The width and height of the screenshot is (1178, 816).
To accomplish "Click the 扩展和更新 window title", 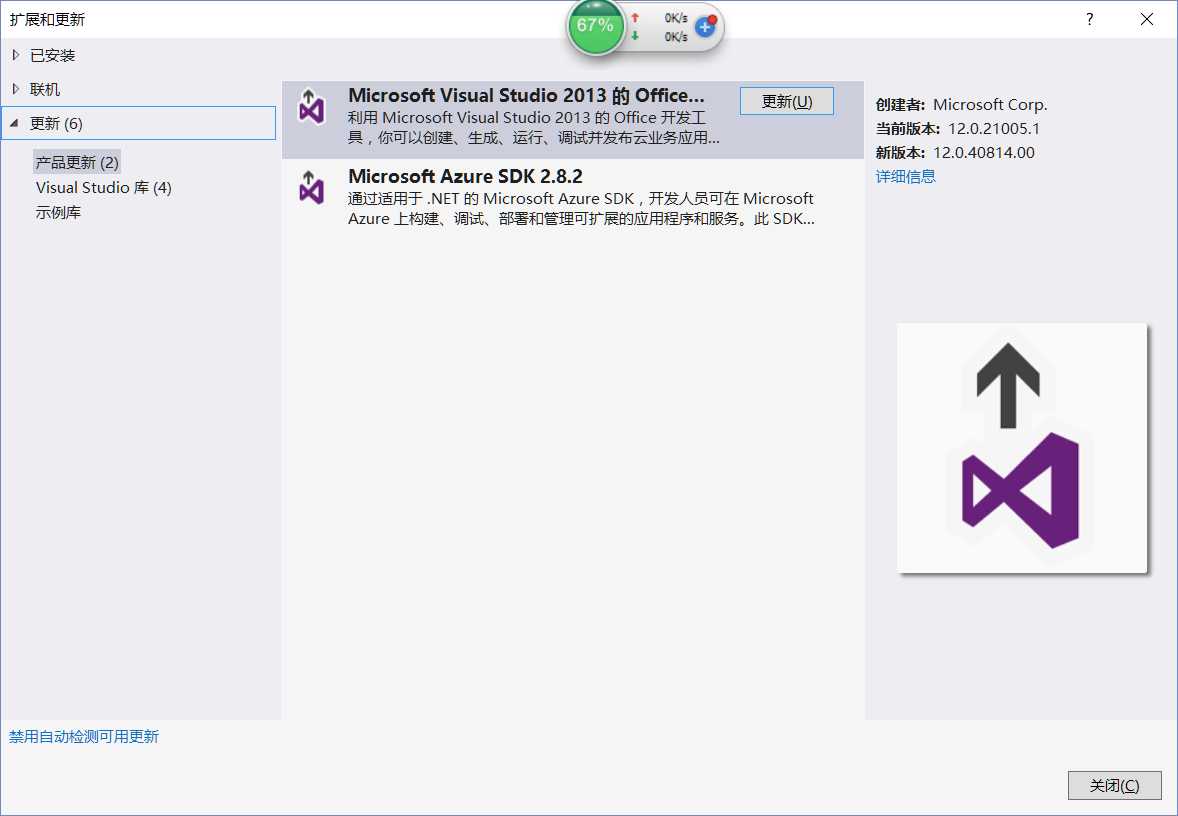I will click(x=47, y=20).
